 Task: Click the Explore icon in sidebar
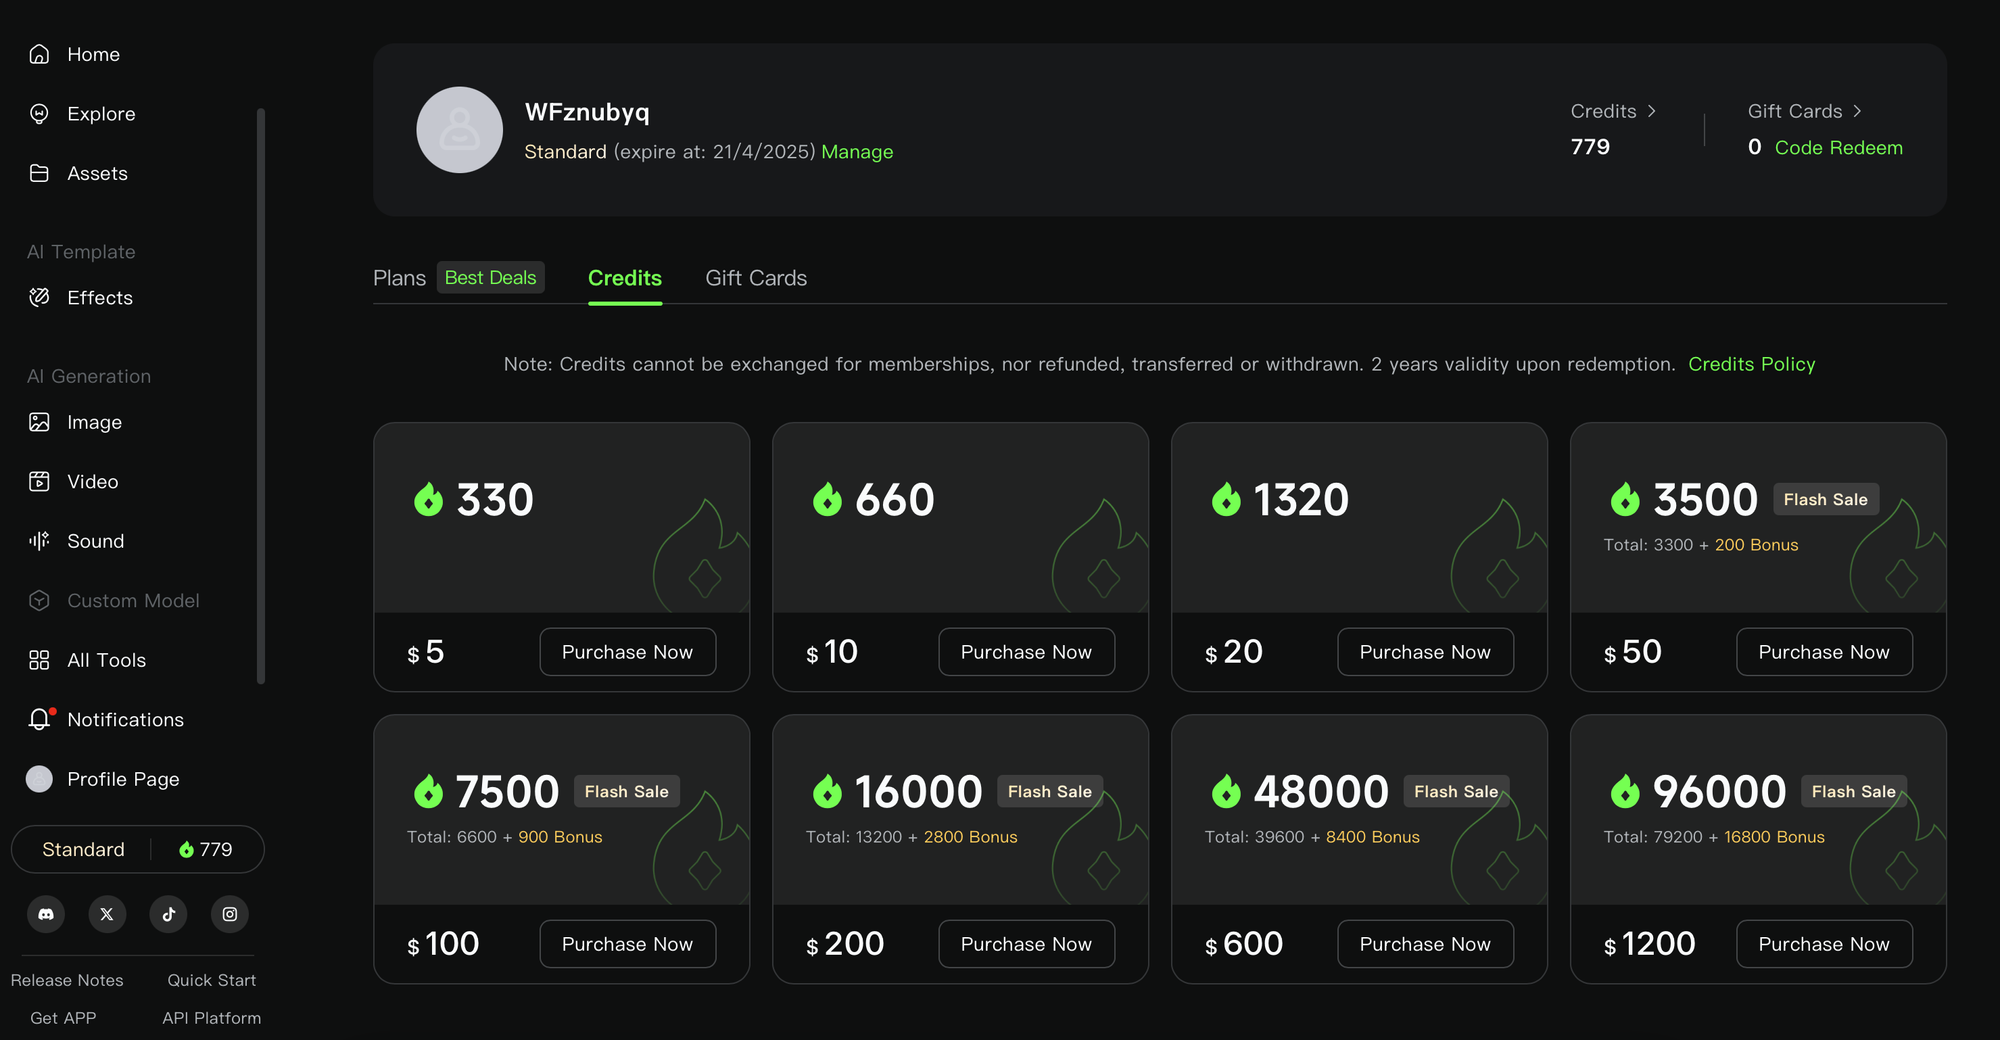pyautogui.click(x=39, y=114)
